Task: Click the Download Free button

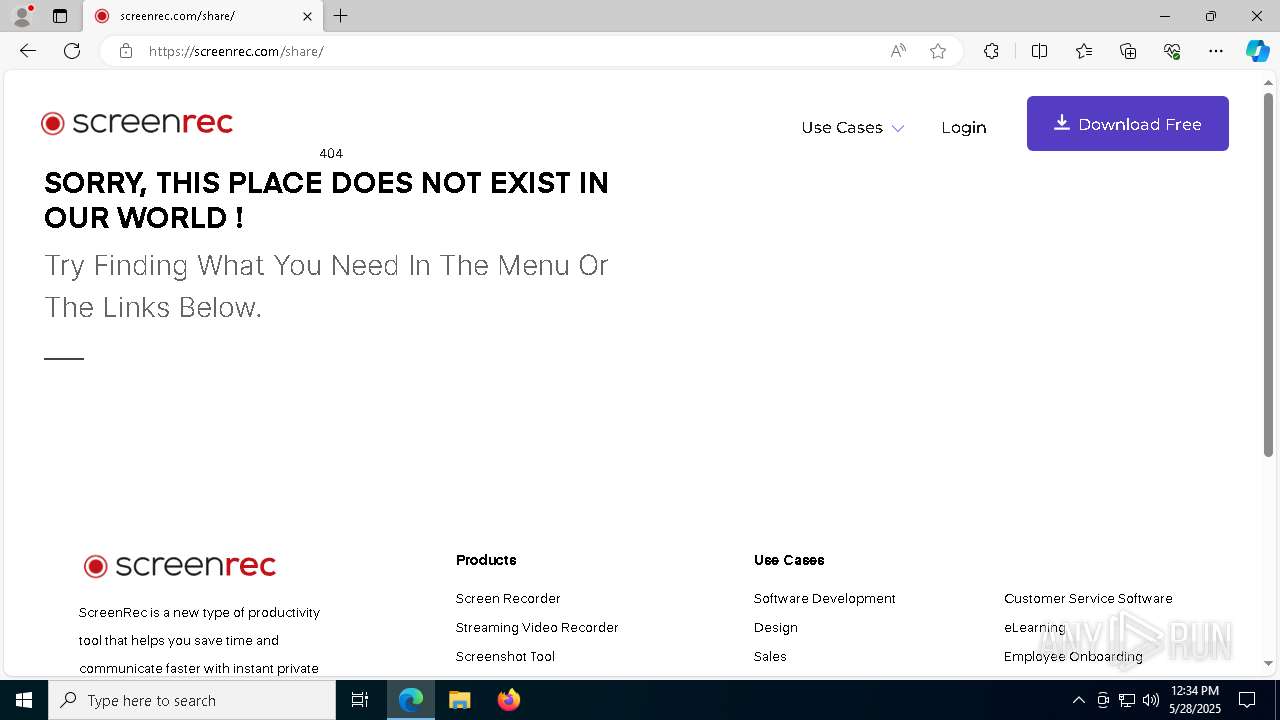Action: point(1128,124)
